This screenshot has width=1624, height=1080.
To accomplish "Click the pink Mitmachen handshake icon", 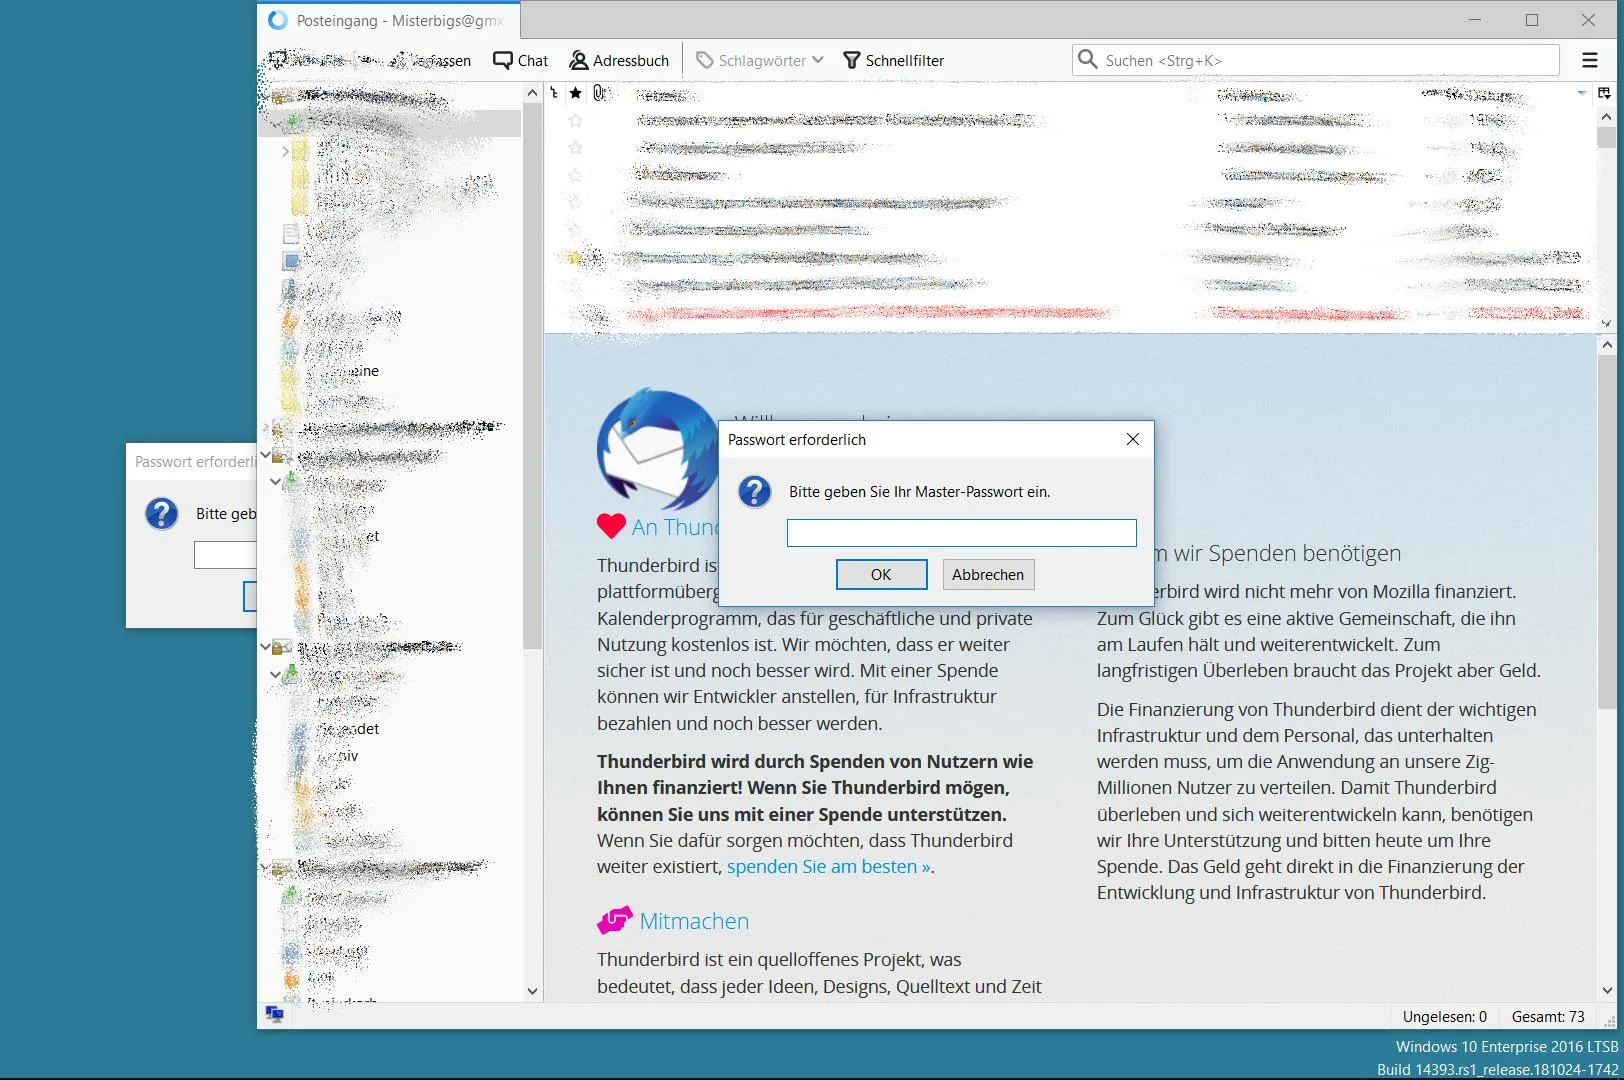I will click(x=614, y=920).
